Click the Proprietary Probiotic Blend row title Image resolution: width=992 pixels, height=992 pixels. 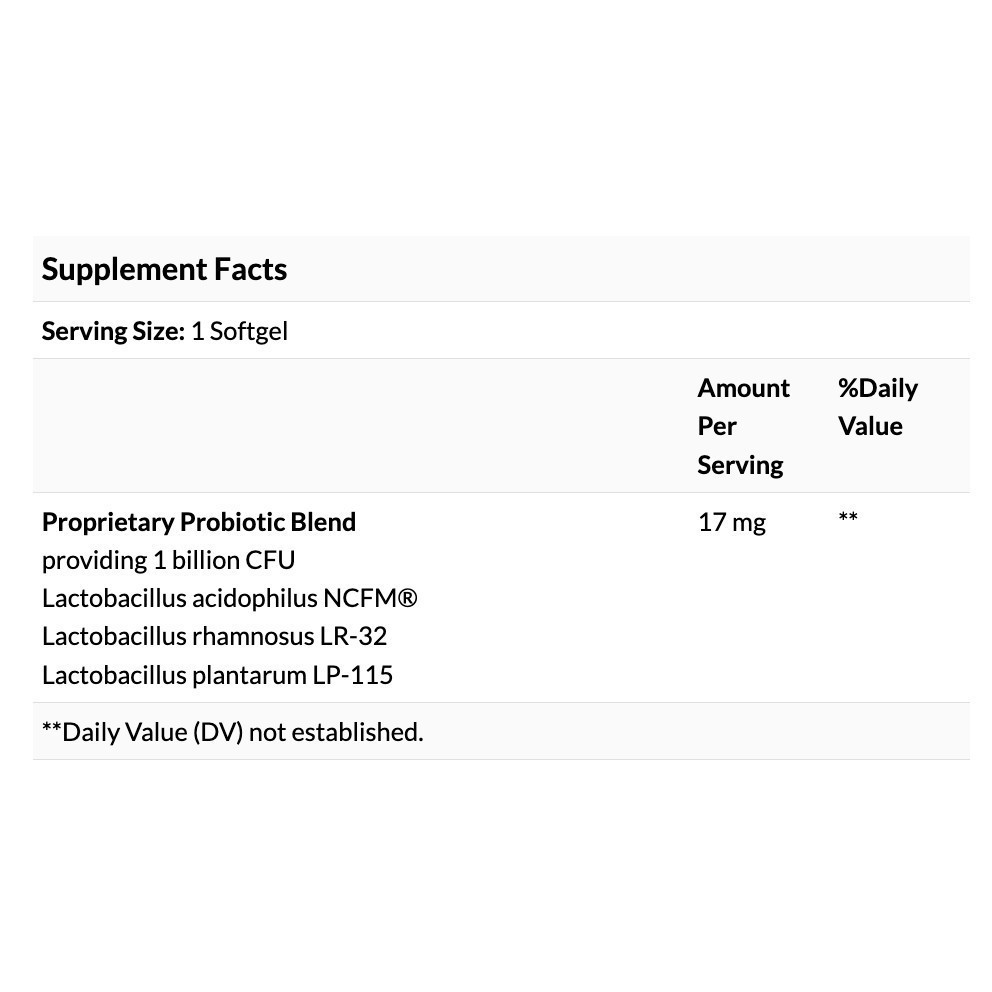(199, 522)
